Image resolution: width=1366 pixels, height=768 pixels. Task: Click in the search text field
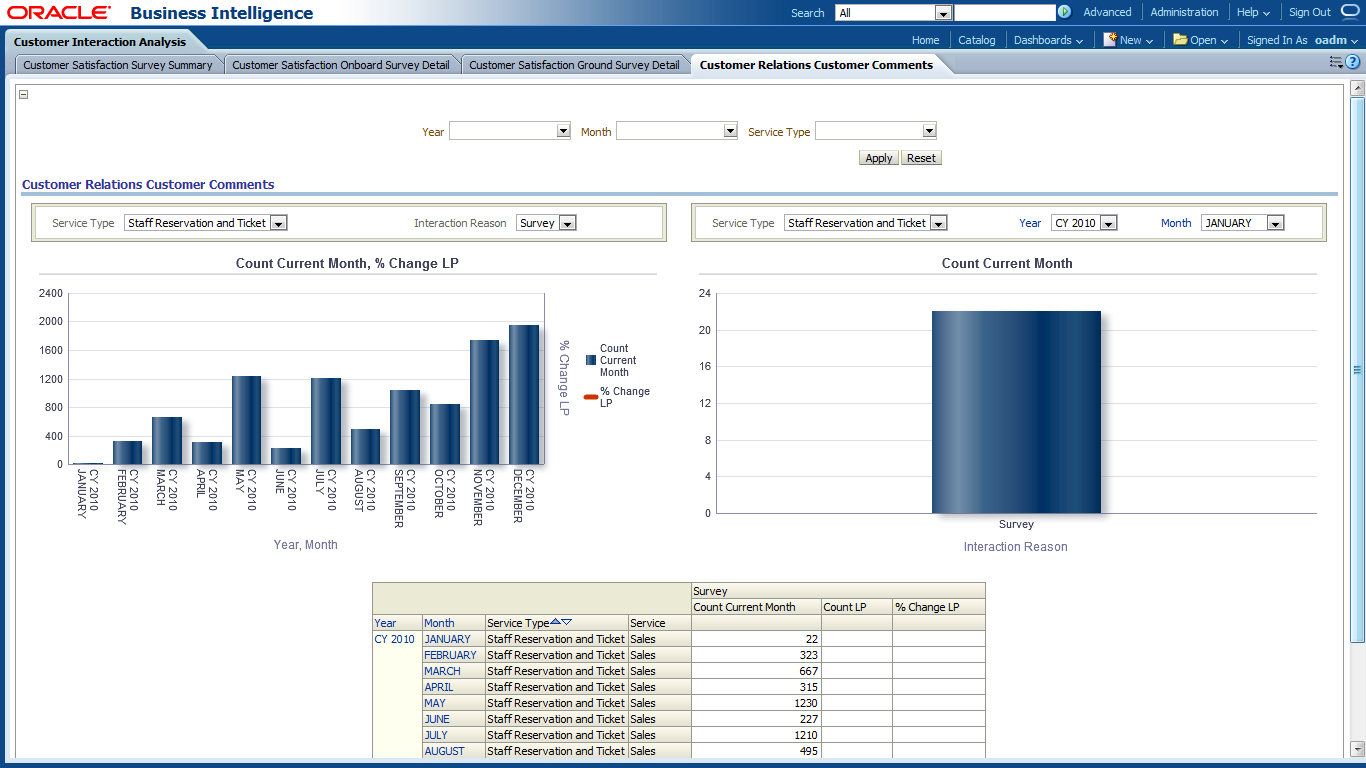1004,13
